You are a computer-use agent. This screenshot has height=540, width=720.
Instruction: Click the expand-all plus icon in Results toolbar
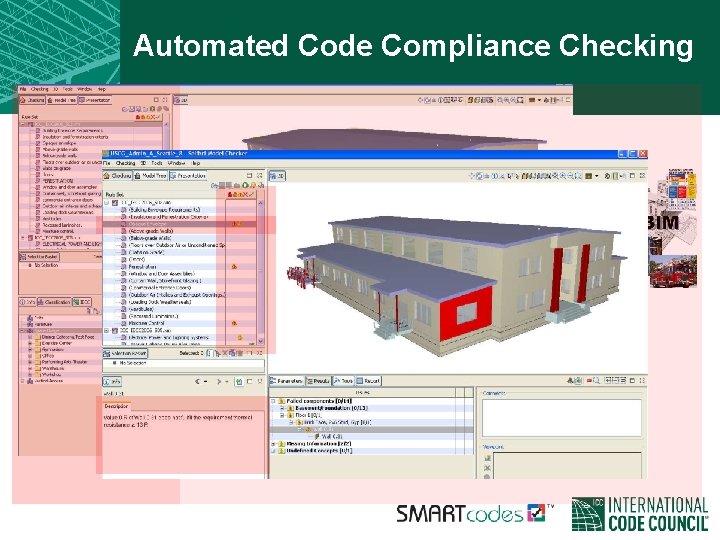(x=608, y=381)
